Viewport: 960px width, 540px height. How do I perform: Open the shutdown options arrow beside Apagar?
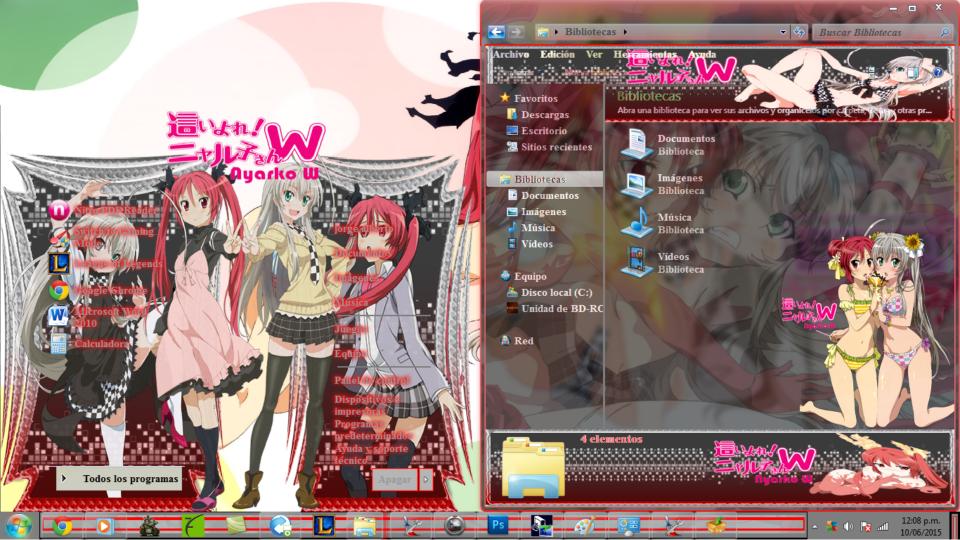point(426,479)
